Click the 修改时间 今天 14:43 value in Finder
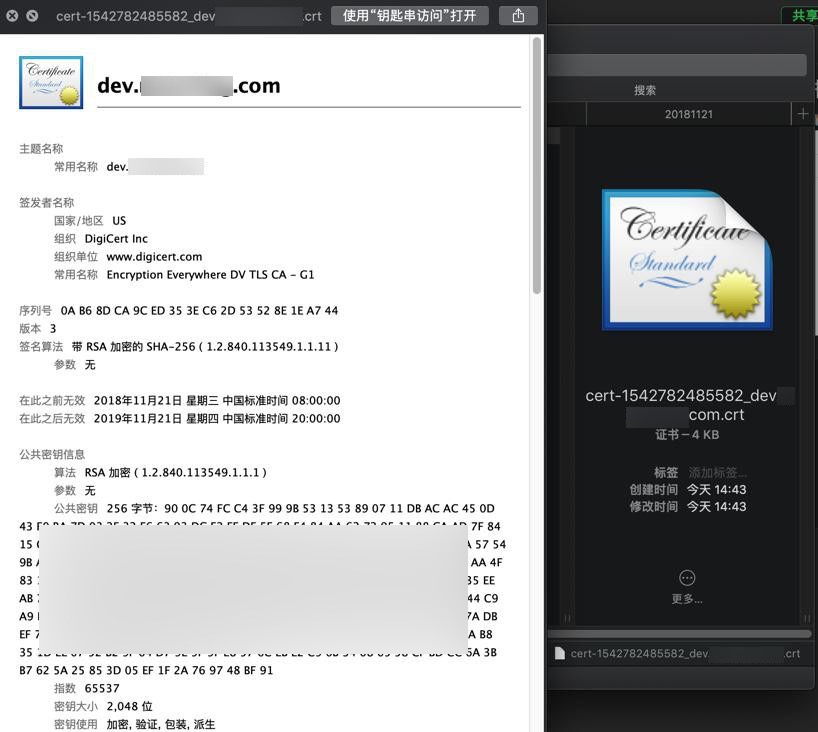The width and height of the screenshot is (818, 732). point(716,507)
